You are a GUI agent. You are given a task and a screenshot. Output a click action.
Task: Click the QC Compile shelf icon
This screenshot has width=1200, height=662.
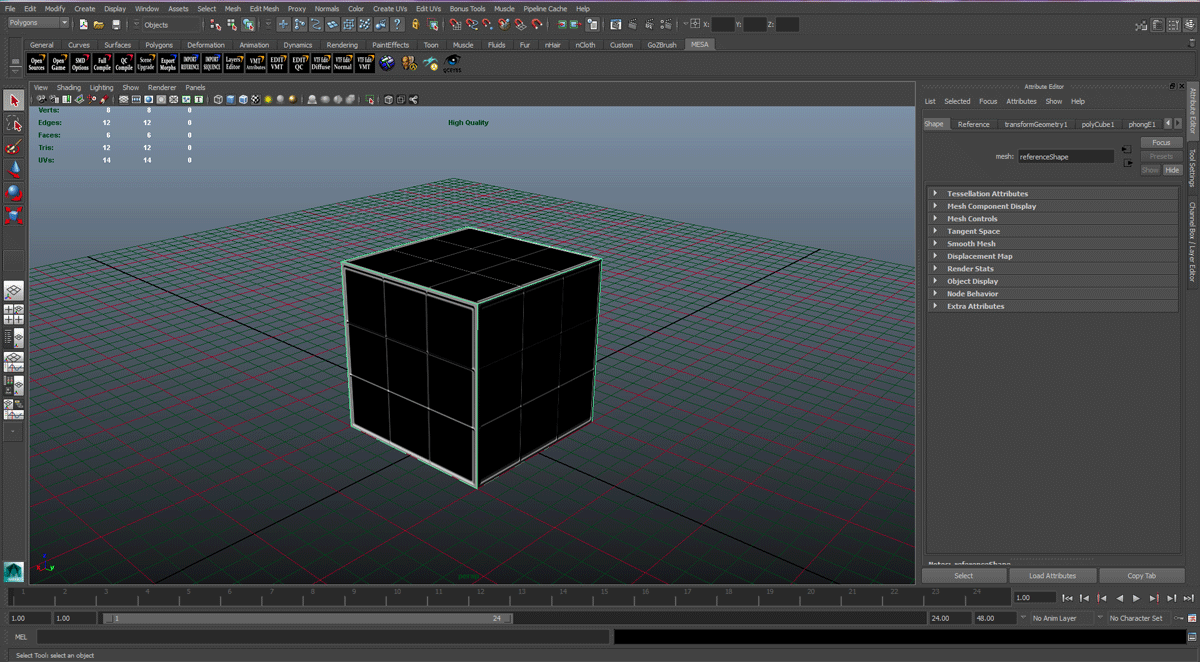[x=124, y=63]
